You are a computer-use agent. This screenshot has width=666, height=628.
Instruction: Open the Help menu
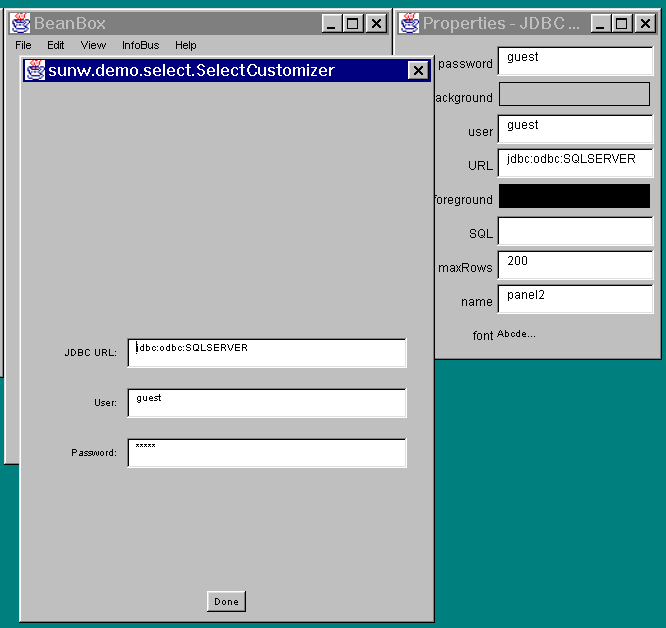click(x=185, y=45)
